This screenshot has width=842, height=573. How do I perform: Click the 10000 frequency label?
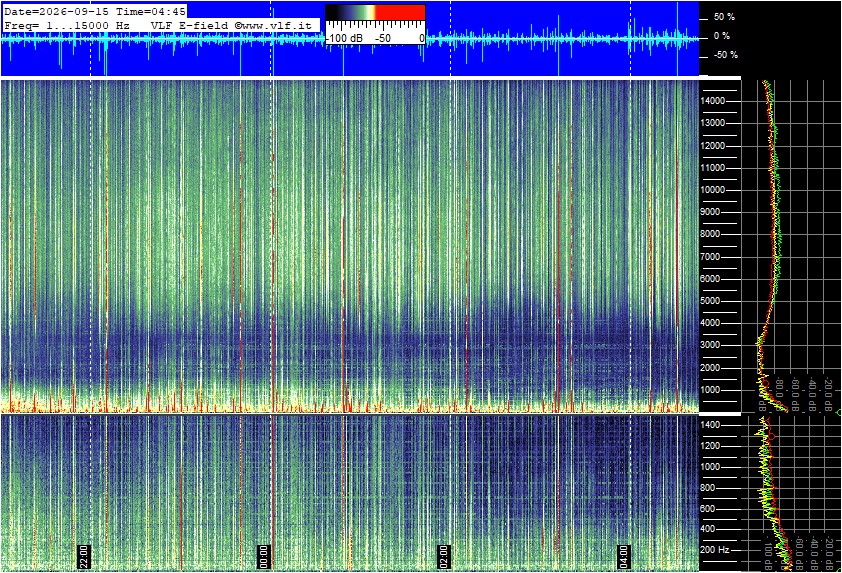coord(712,190)
